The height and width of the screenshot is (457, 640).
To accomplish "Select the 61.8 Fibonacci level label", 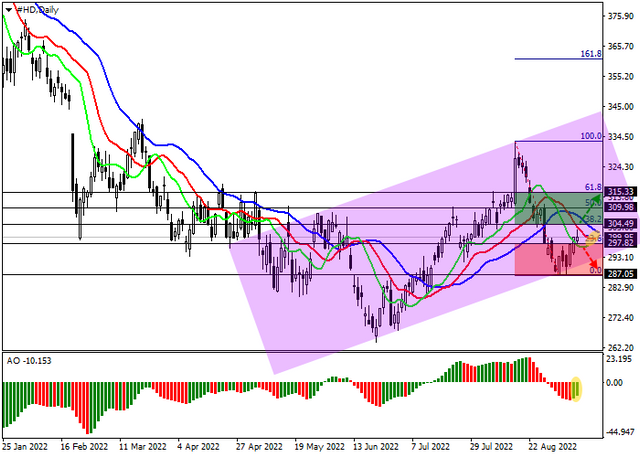I will click(x=593, y=187).
